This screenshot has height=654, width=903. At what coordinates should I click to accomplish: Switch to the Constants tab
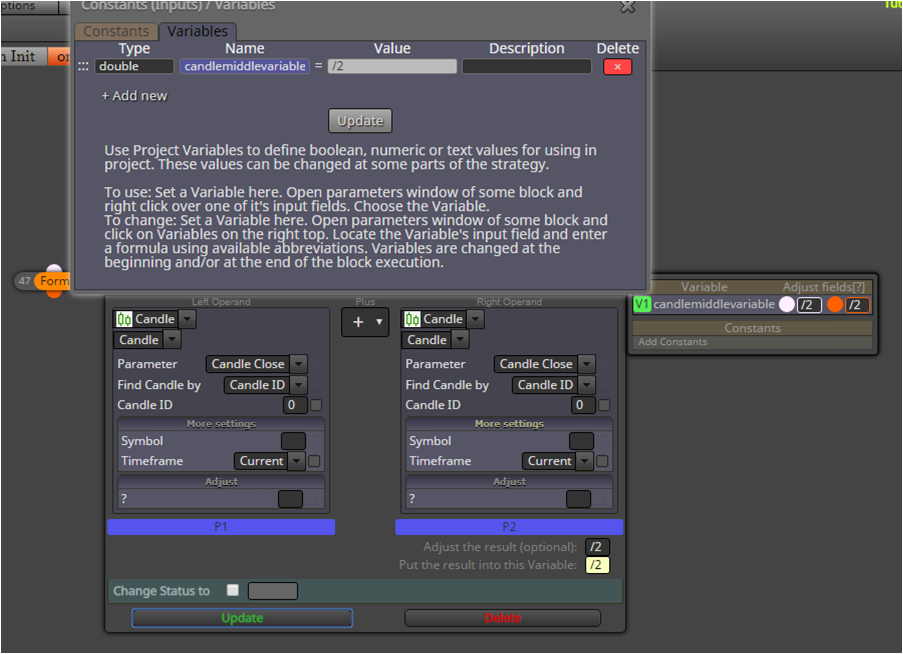coord(116,31)
